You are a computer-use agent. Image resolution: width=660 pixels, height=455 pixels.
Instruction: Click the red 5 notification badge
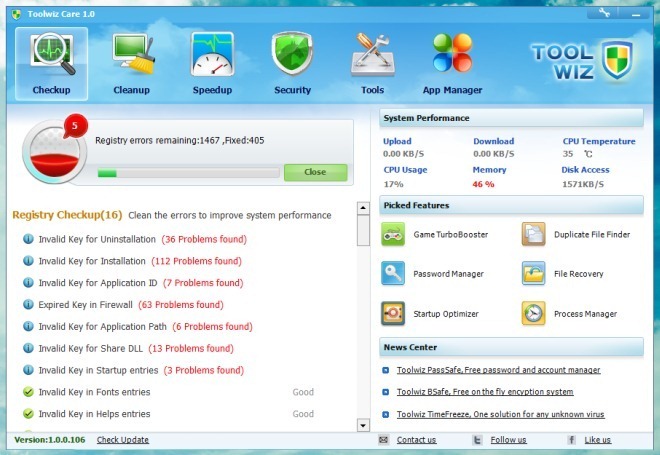[75, 126]
